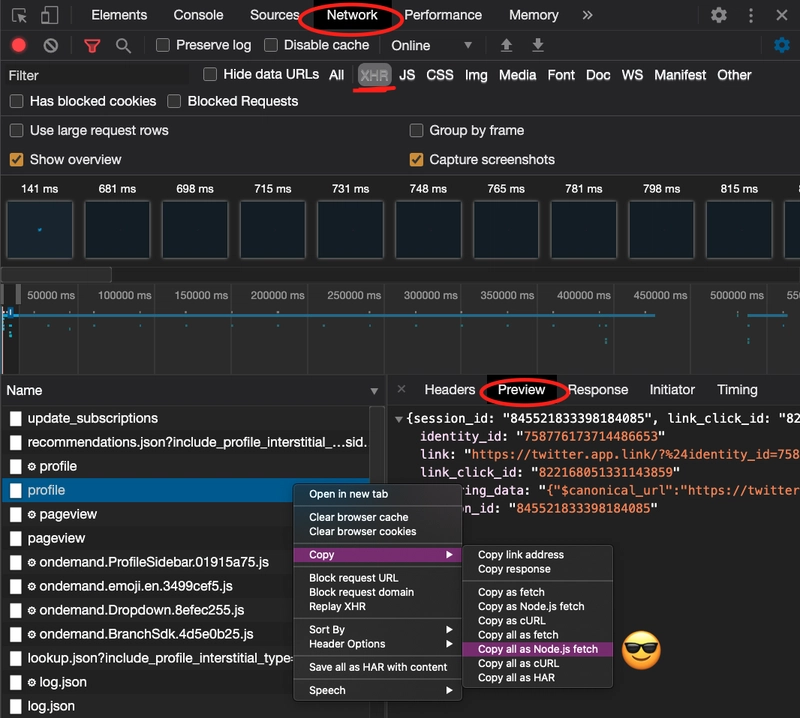
Task: Choose Copy response
Action: (x=537, y=569)
